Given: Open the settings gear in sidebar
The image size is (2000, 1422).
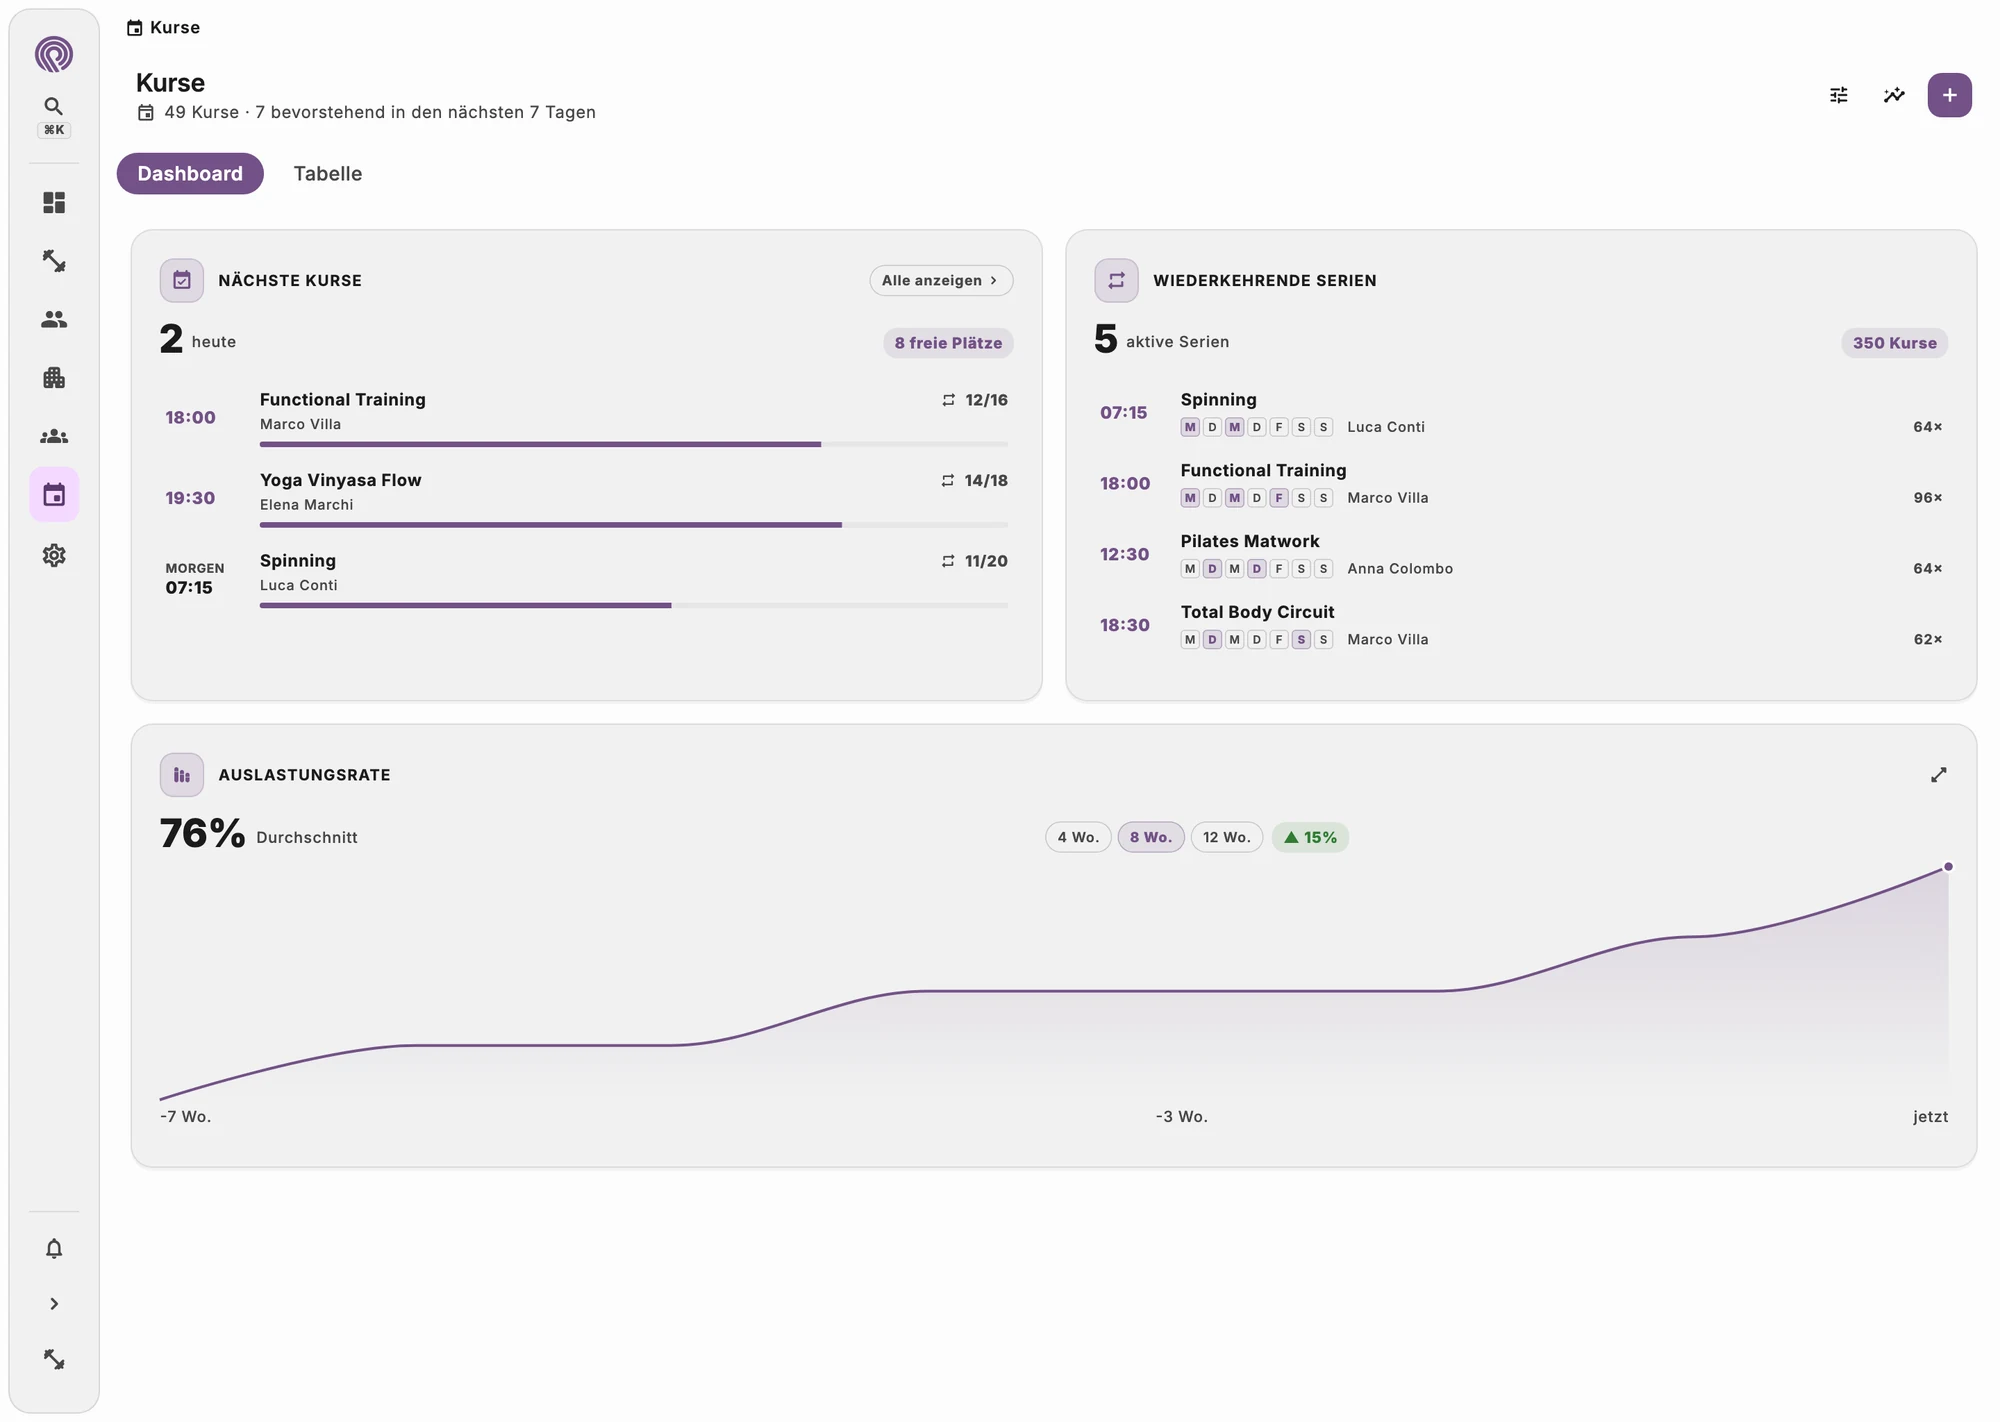Looking at the screenshot, I should tap(54, 555).
